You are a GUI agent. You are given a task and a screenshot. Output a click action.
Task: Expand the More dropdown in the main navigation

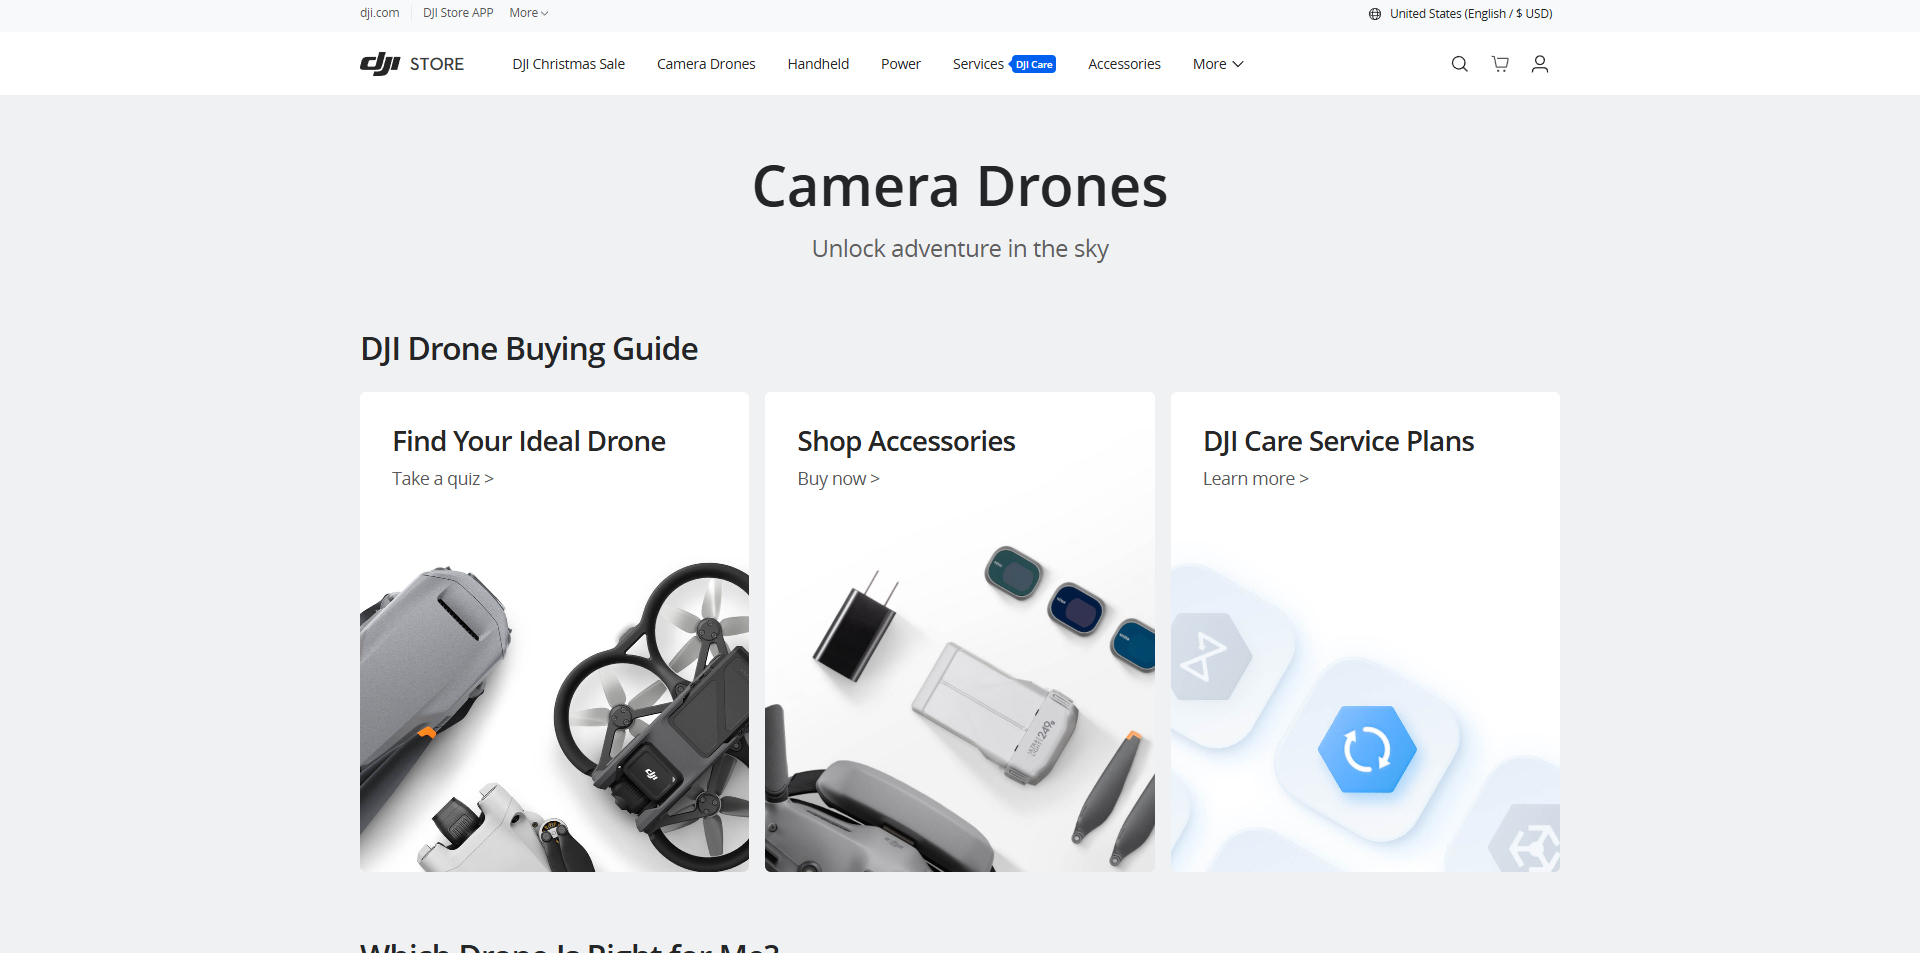1216,63
